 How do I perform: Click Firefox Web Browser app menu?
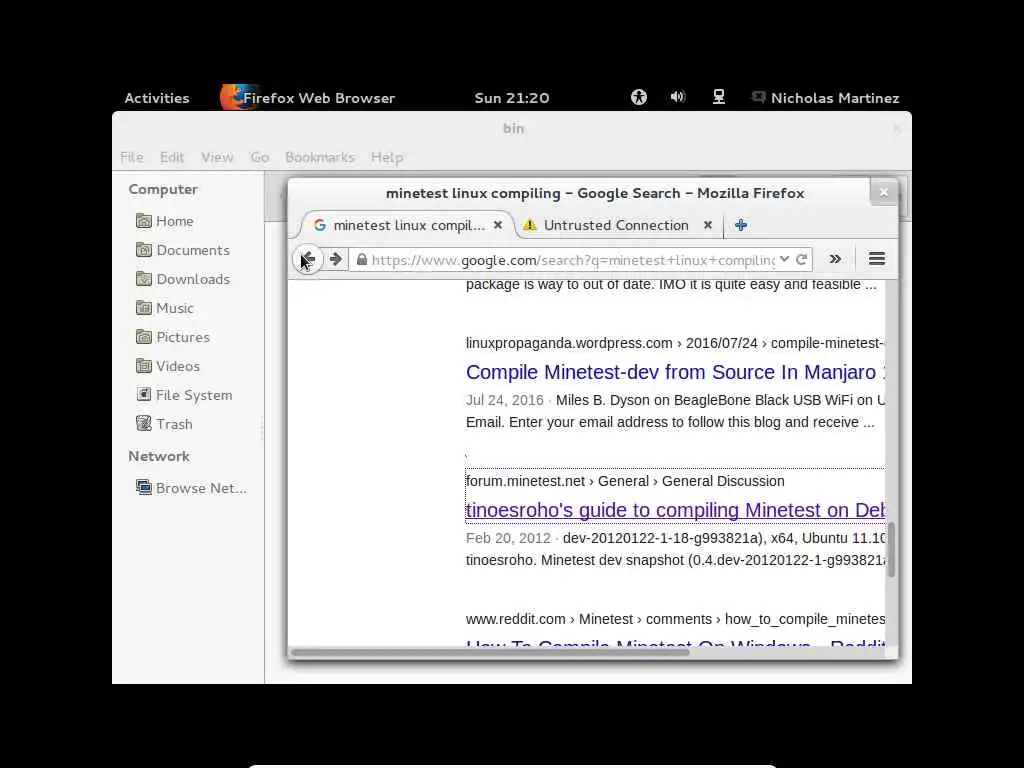pyautogui.click(x=308, y=98)
